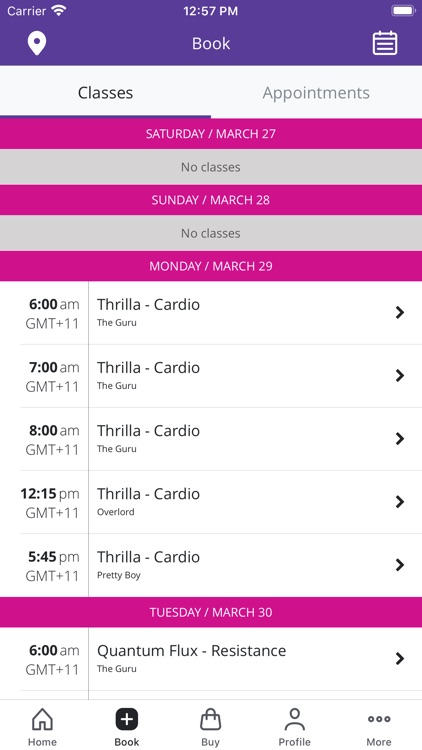Screen dimensions: 422x750
Task: Tap the Saturday / March 27 header
Action: tap(211, 133)
